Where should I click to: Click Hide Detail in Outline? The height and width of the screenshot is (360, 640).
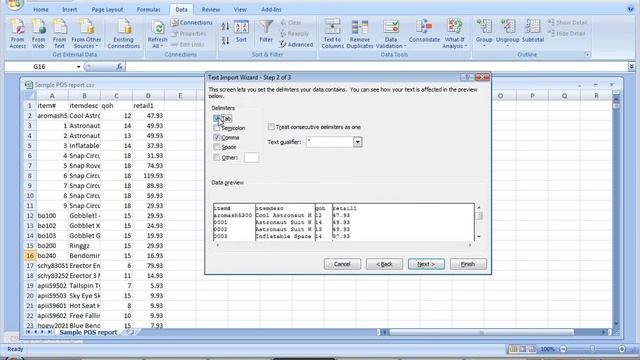(x=567, y=33)
